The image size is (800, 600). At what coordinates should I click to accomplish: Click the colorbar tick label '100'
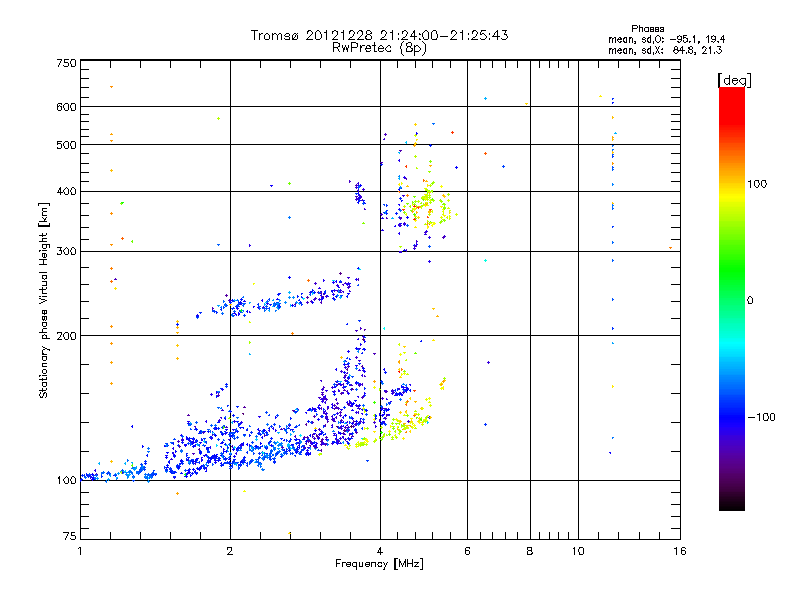[x=757, y=184]
